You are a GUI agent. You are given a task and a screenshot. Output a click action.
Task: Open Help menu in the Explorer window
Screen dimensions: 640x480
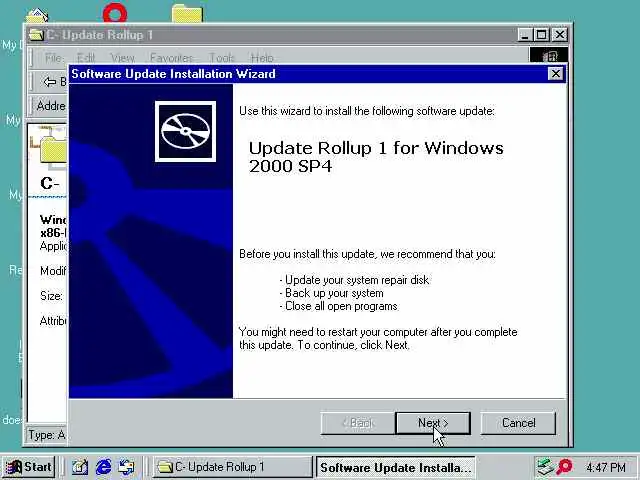point(262,58)
